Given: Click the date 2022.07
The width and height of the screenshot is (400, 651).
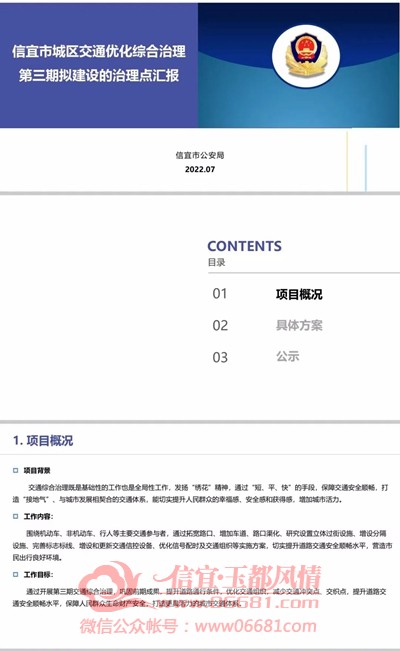Looking at the screenshot, I should (x=200, y=169).
